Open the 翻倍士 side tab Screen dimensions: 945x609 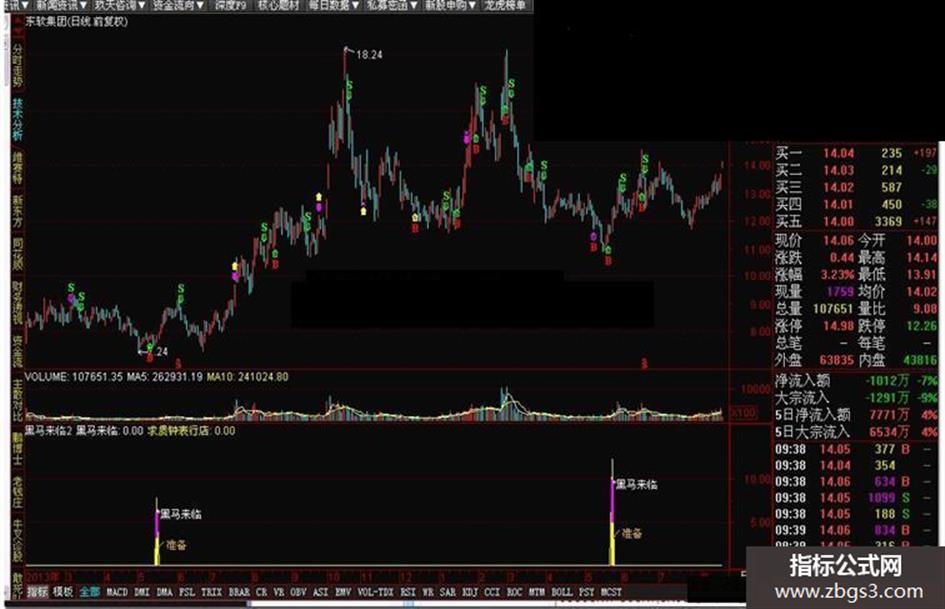(17, 449)
